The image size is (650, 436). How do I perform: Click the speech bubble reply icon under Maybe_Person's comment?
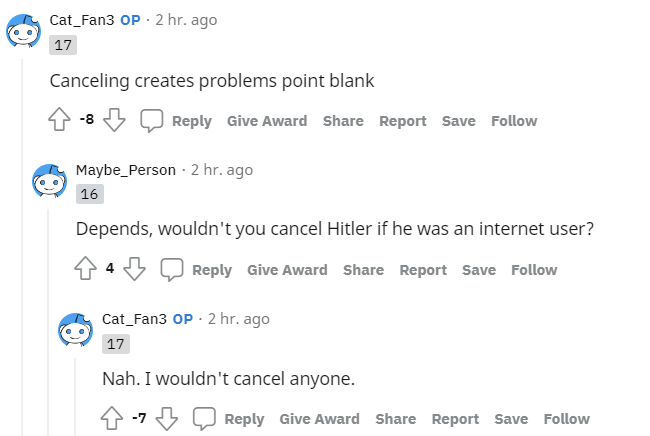click(172, 270)
